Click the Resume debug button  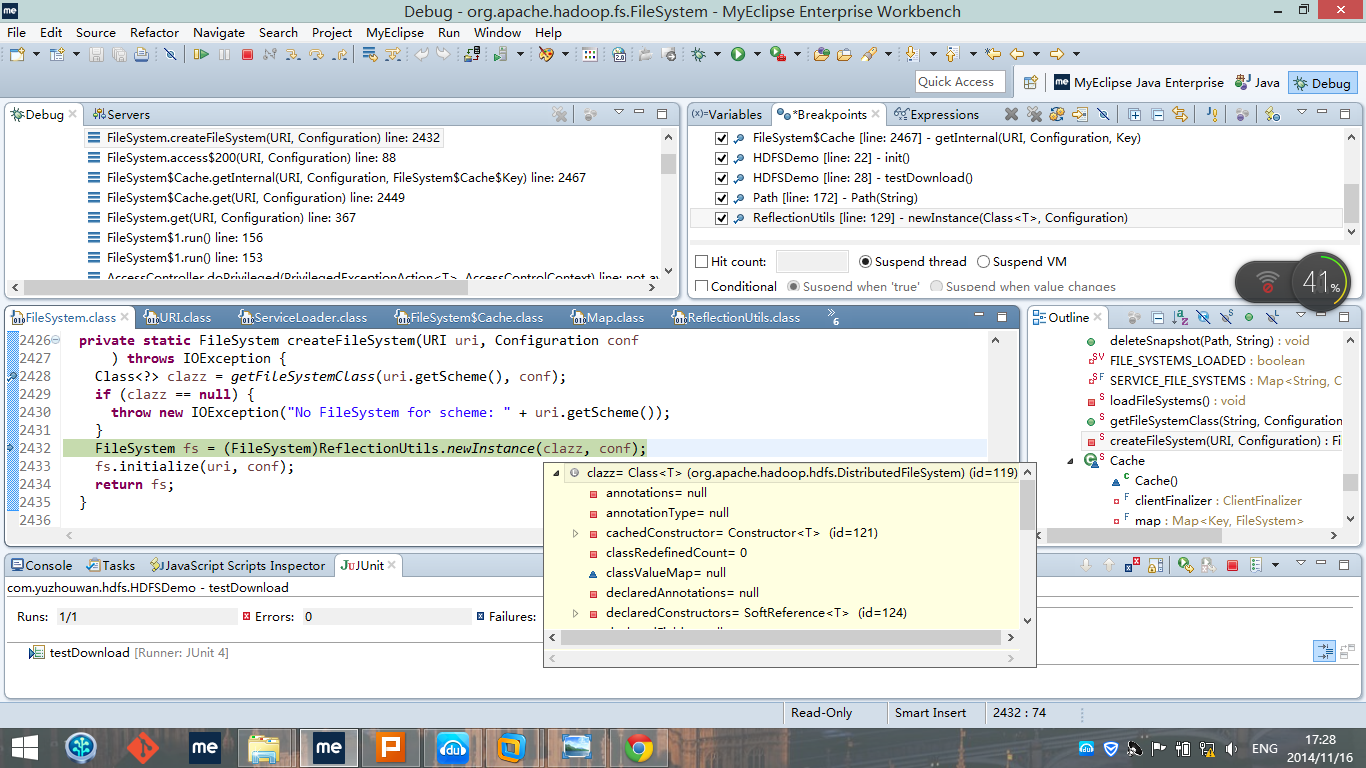[x=201, y=54]
